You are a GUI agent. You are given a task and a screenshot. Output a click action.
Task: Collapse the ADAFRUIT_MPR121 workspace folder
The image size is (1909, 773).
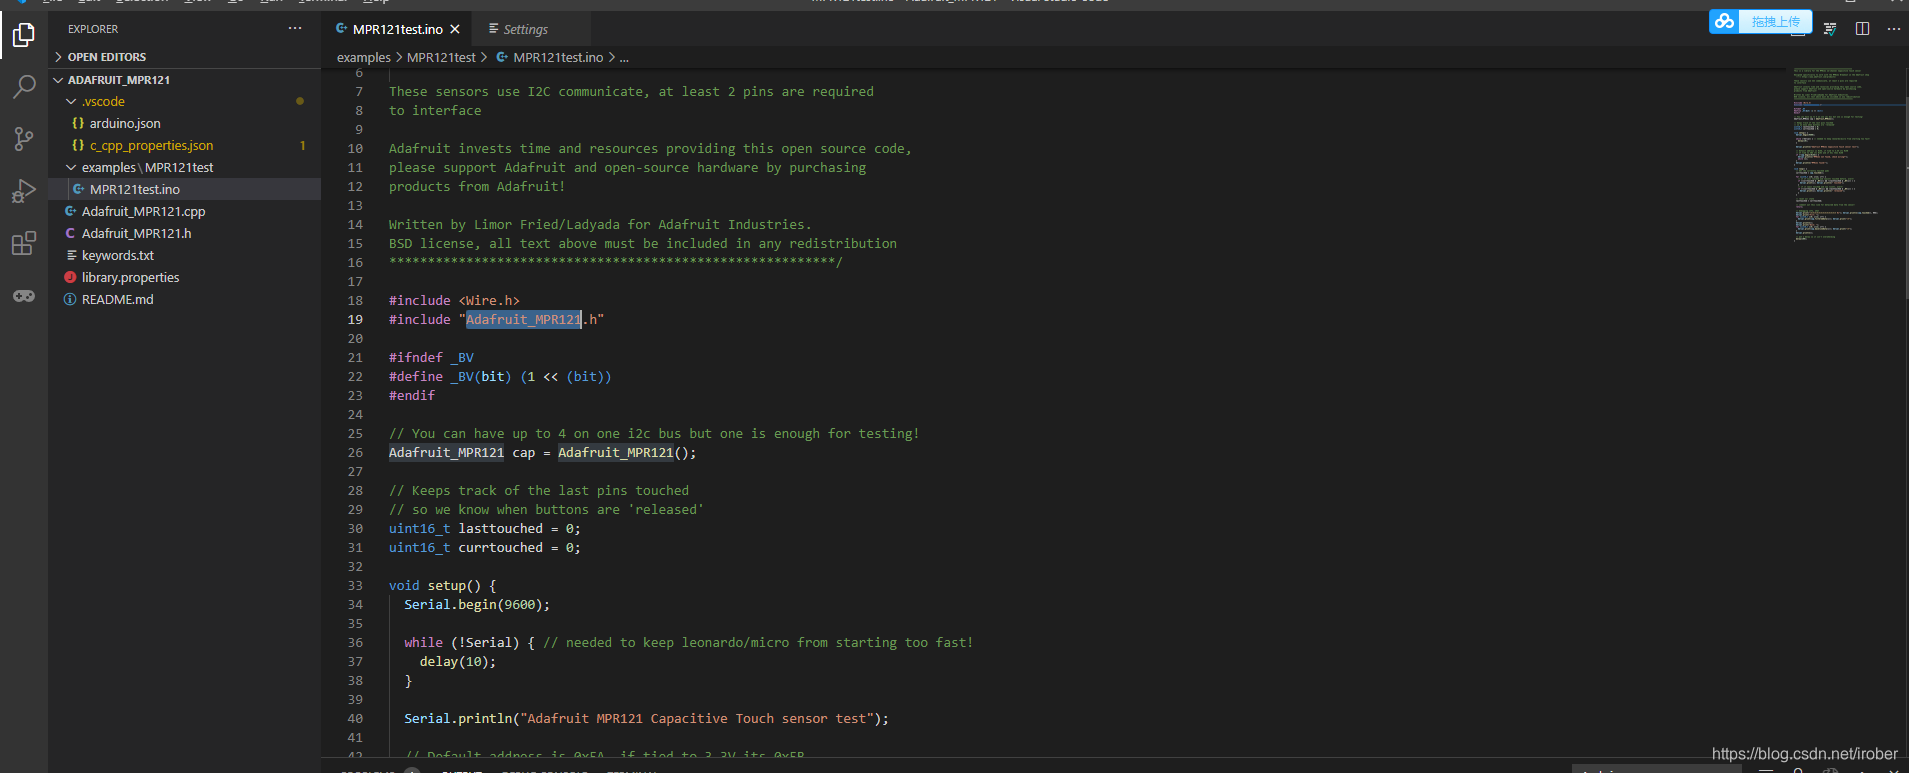(185, 80)
